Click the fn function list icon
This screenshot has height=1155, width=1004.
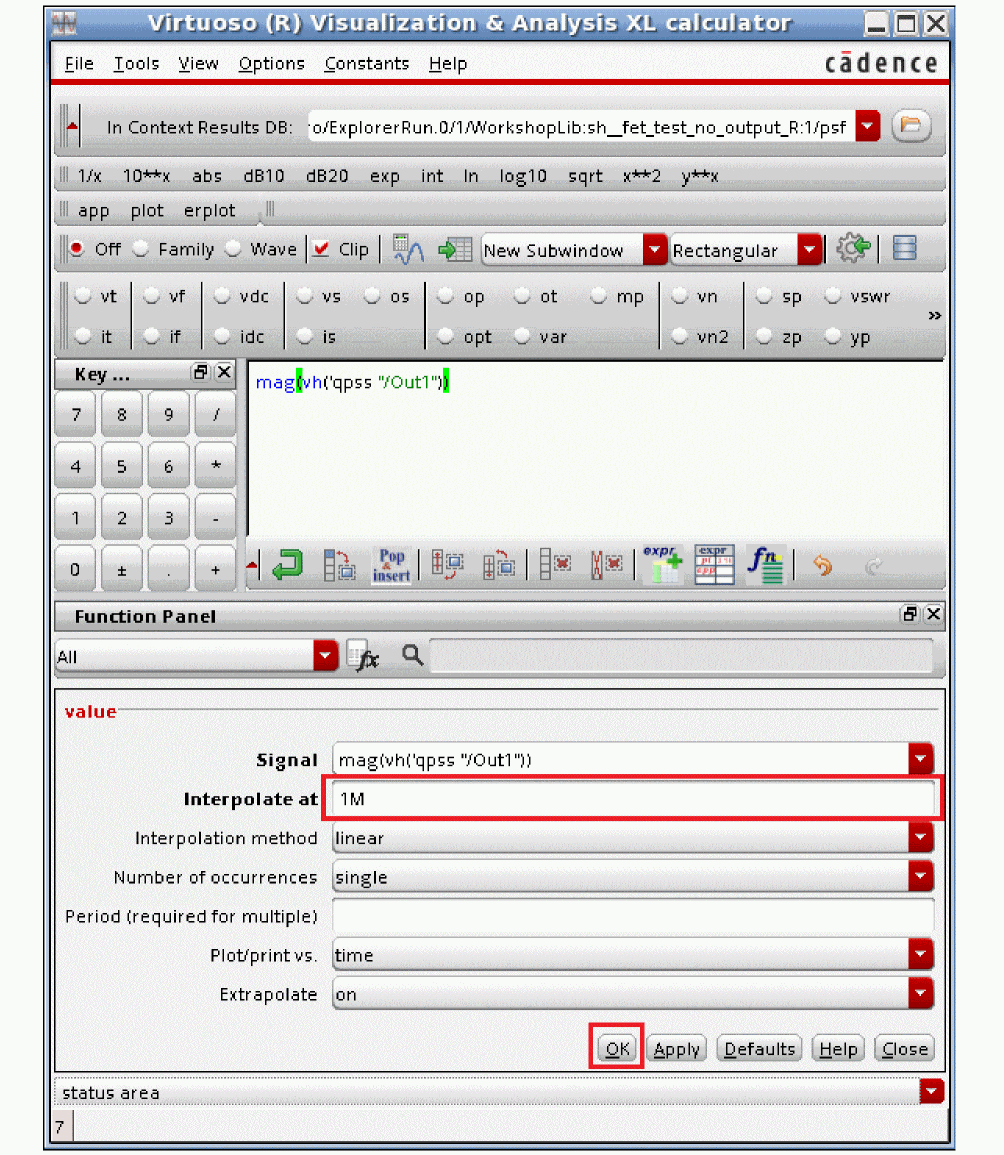point(766,565)
